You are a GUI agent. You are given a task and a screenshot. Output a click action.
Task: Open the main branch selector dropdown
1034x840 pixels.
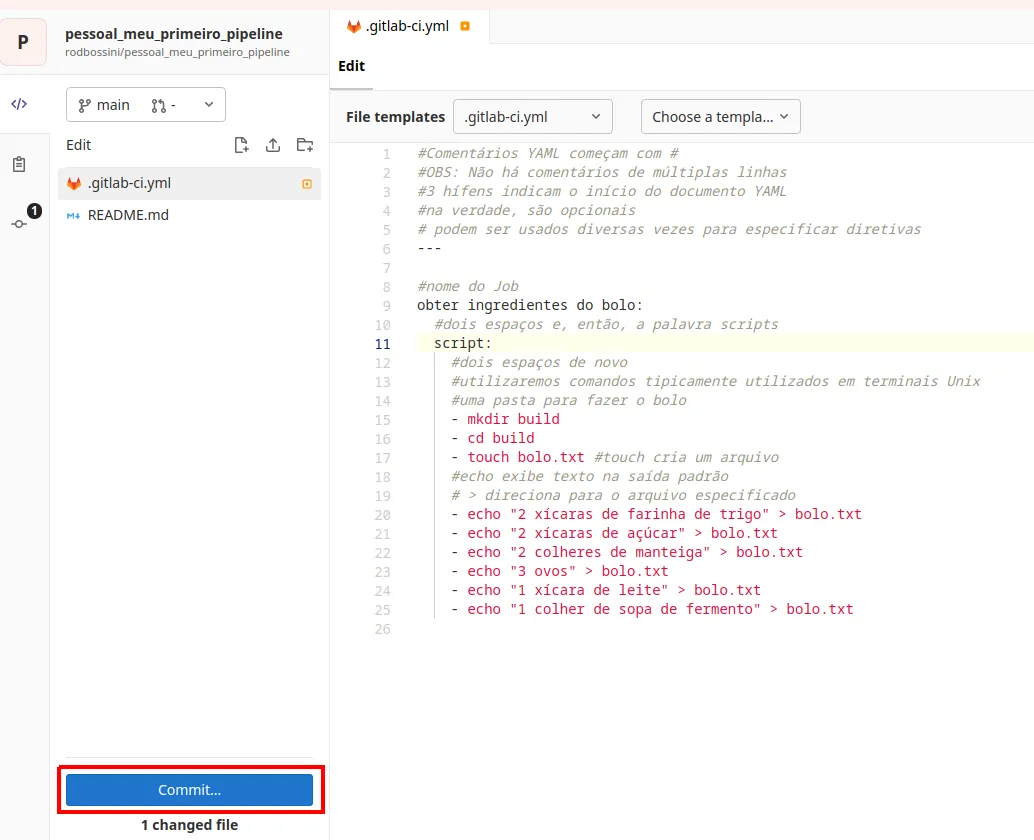coord(146,105)
